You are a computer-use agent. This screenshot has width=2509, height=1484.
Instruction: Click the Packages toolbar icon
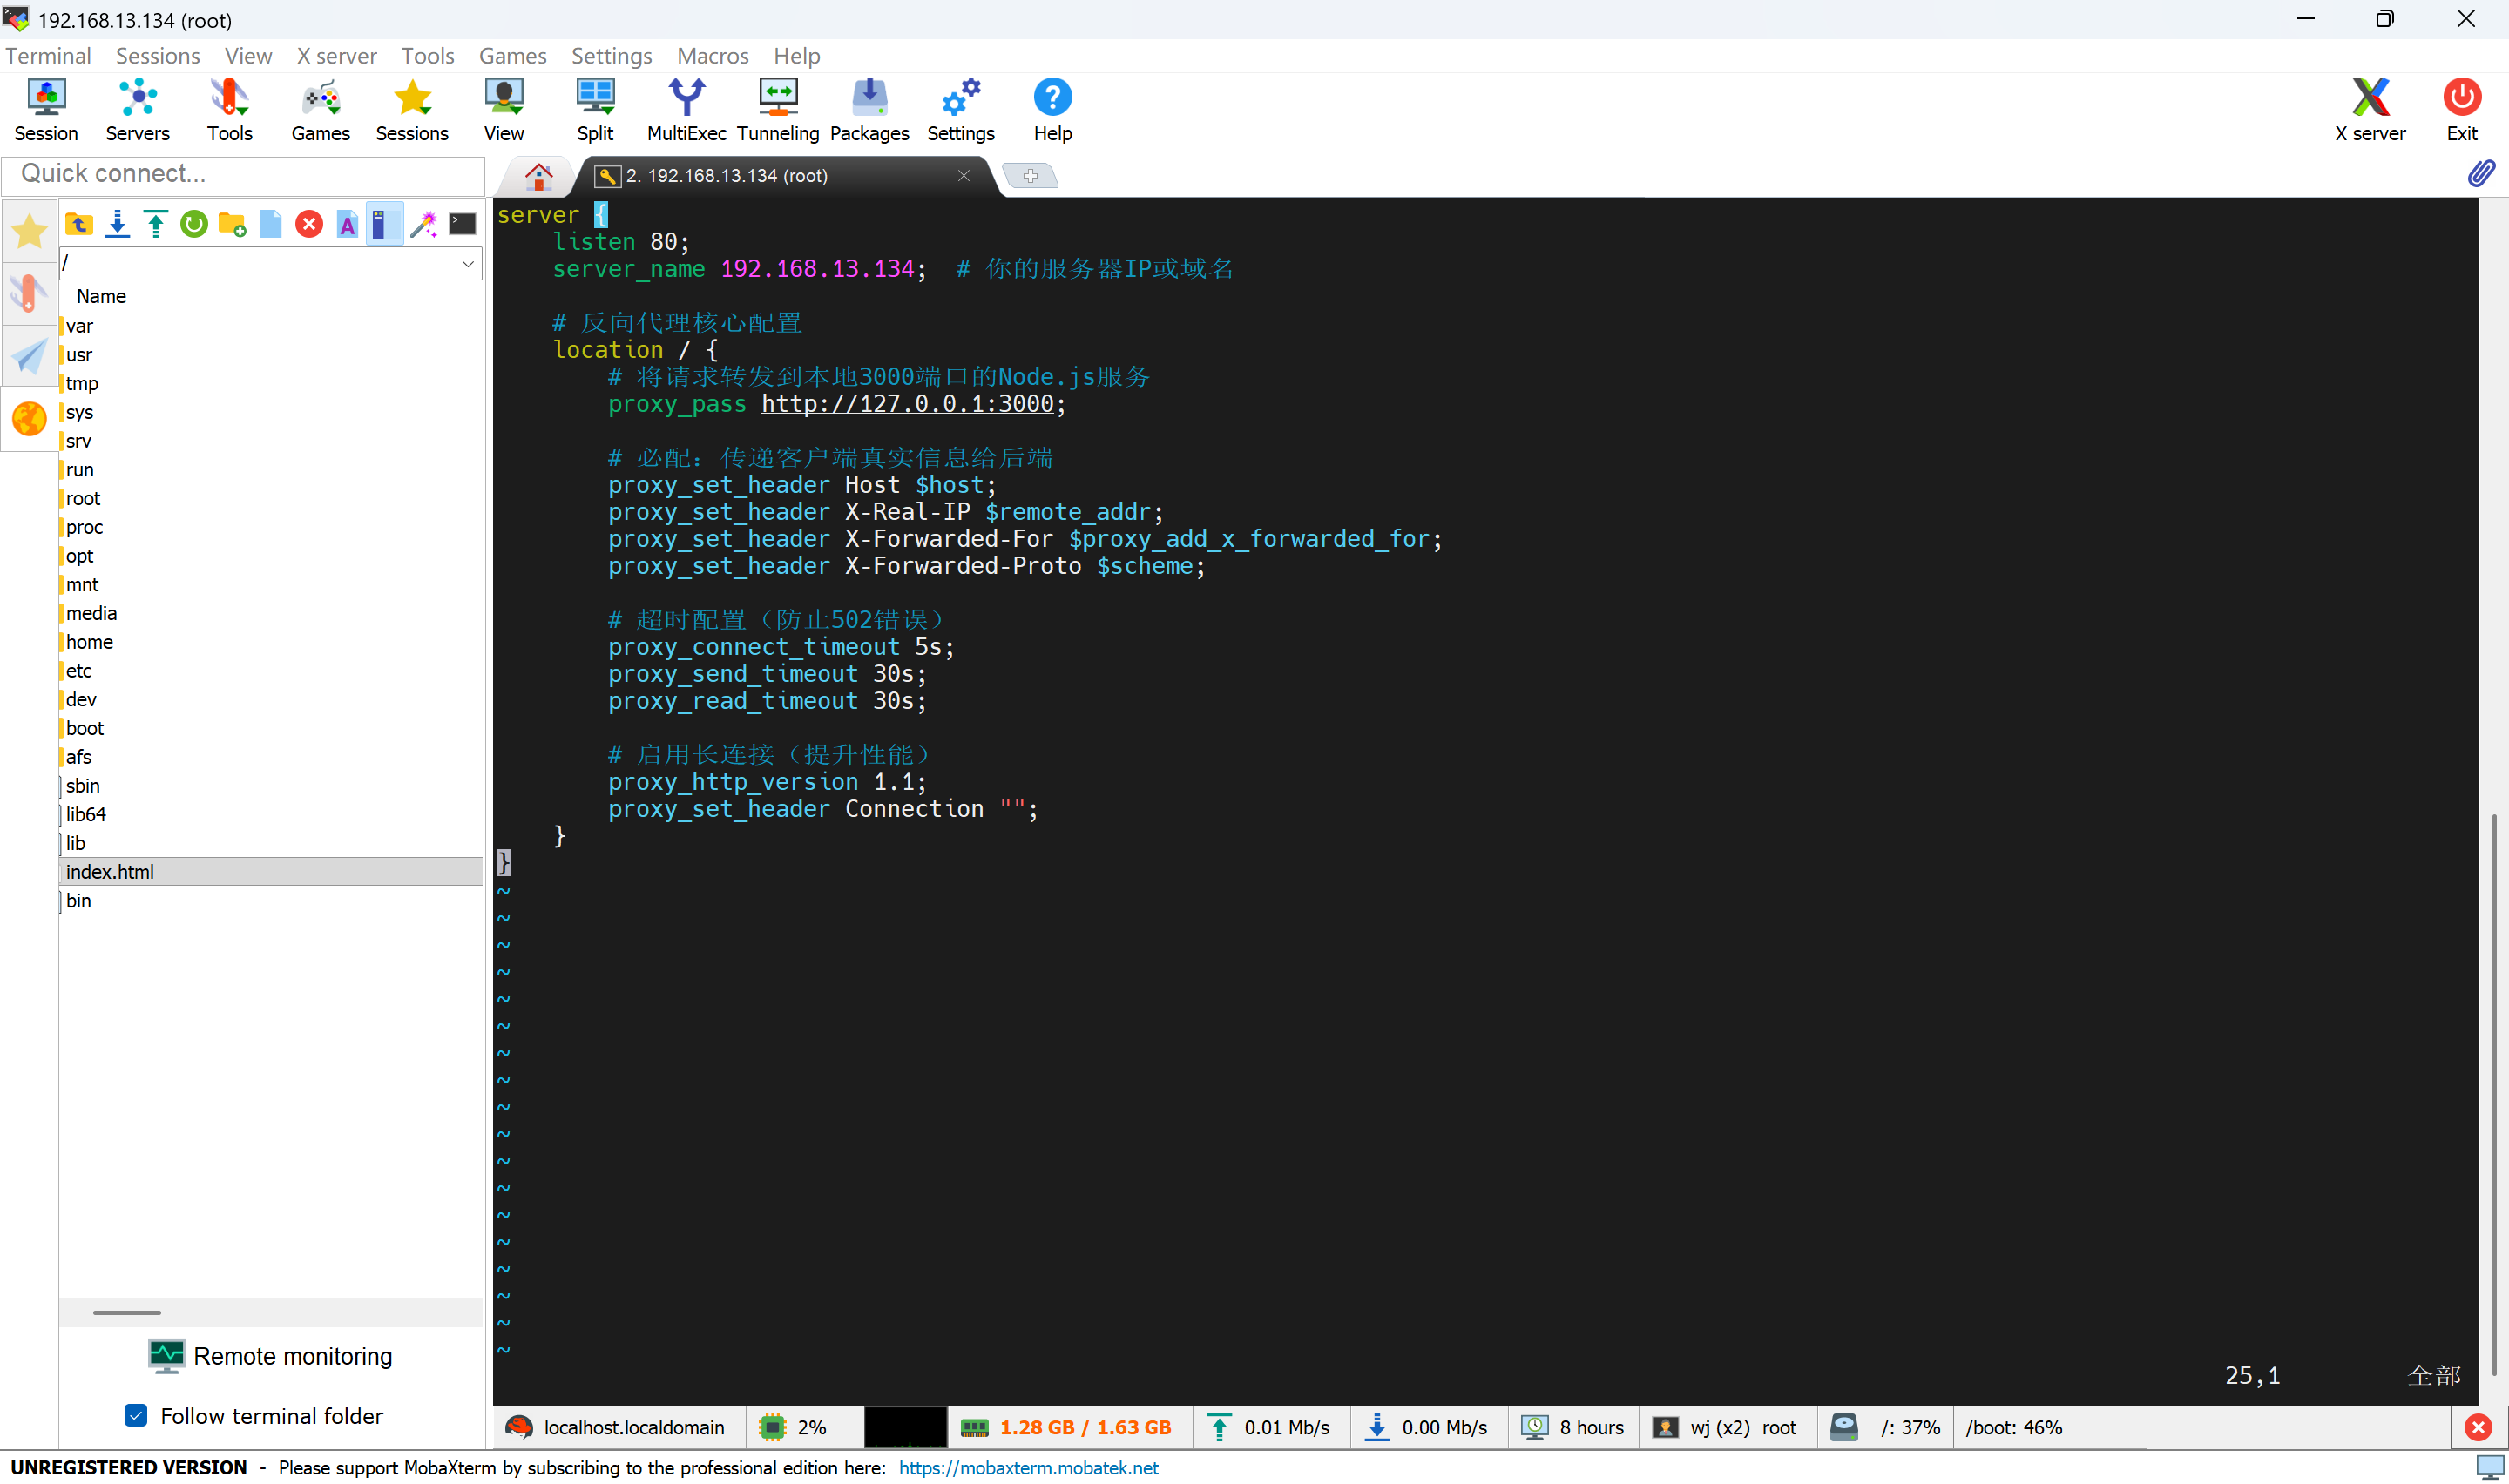point(869,111)
